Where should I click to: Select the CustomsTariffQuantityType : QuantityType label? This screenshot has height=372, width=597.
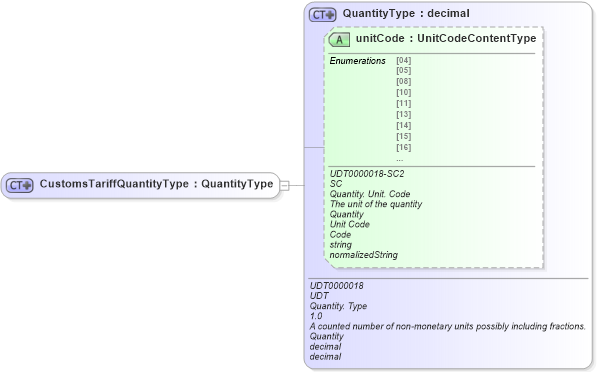point(156,184)
